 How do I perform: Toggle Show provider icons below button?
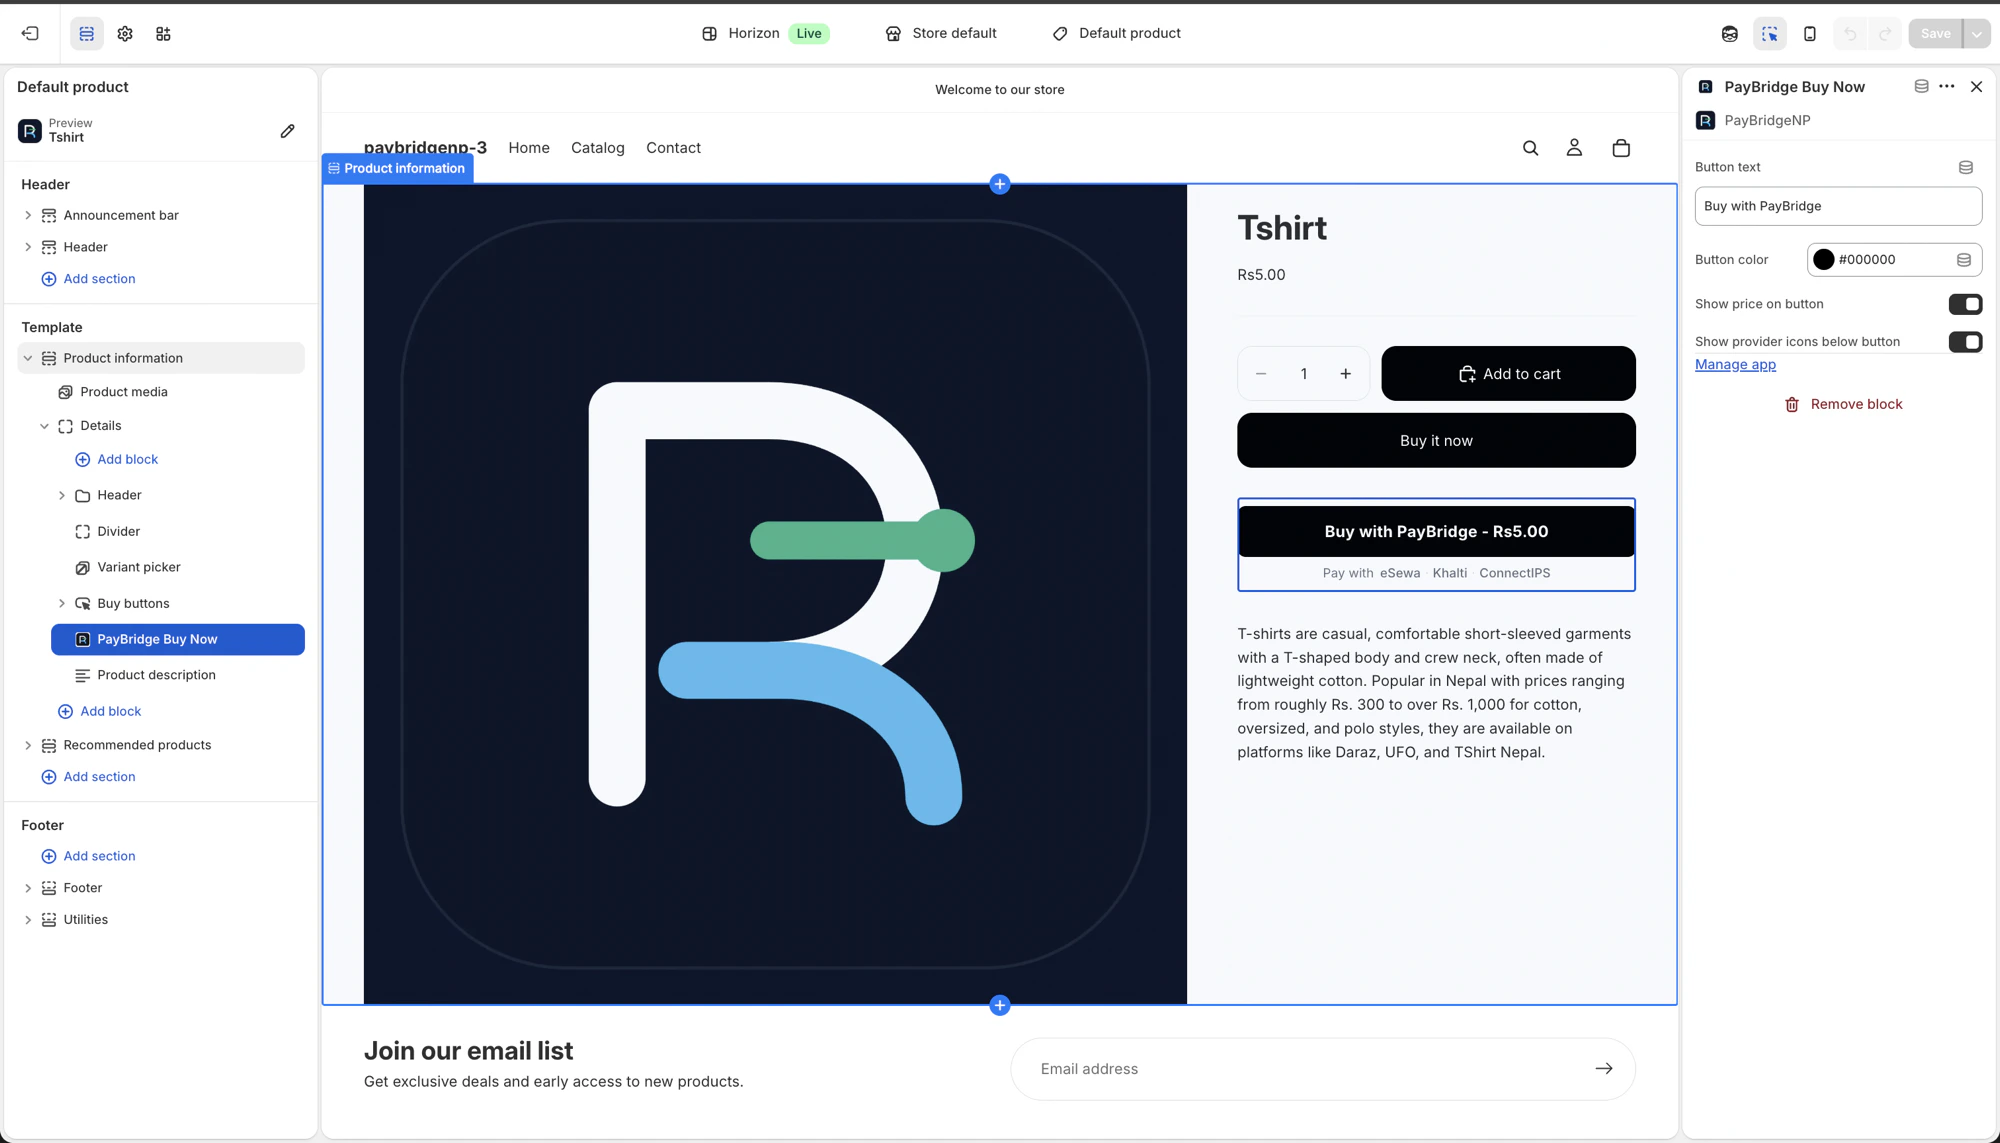[x=1965, y=342]
